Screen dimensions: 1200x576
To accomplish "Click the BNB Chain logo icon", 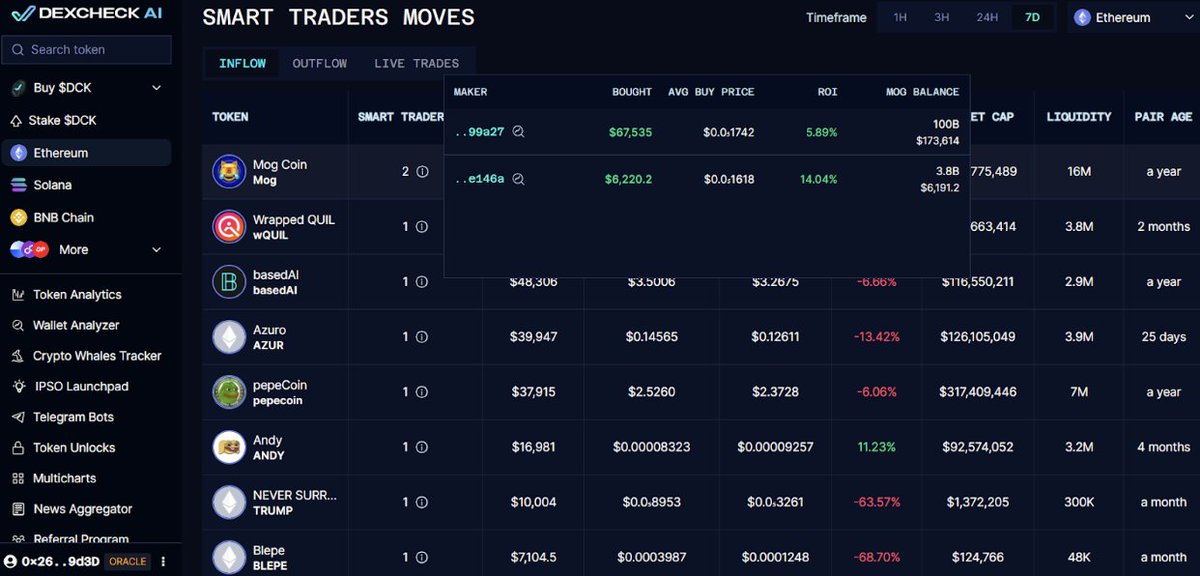I will 18,217.
